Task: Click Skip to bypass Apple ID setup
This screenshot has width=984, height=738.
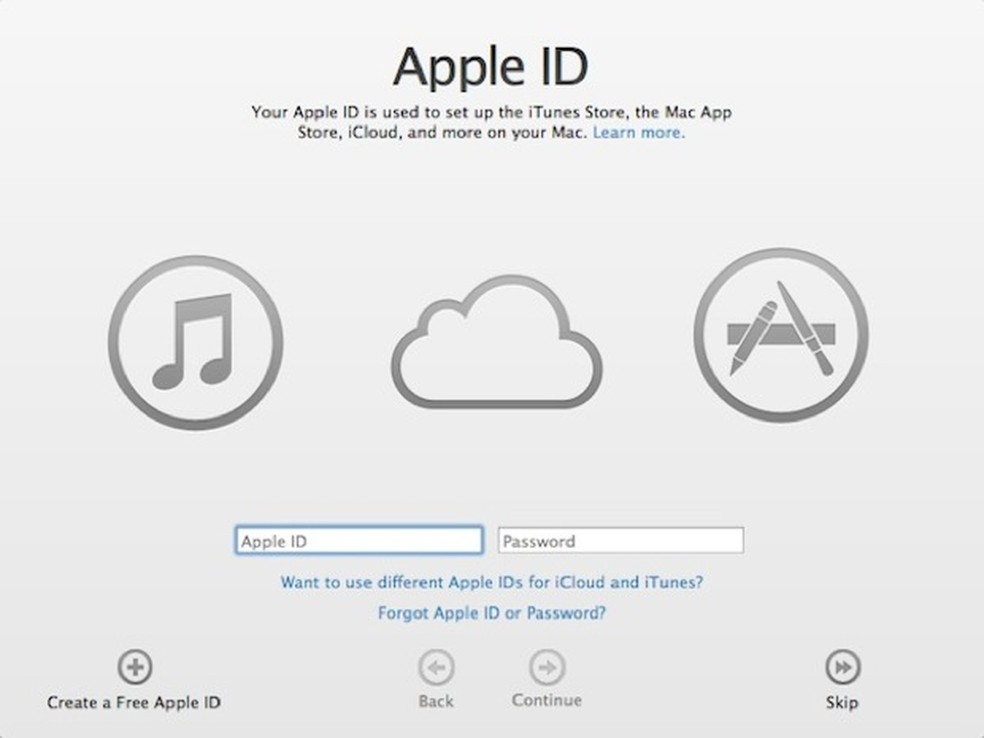Action: [x=842, y=702]
